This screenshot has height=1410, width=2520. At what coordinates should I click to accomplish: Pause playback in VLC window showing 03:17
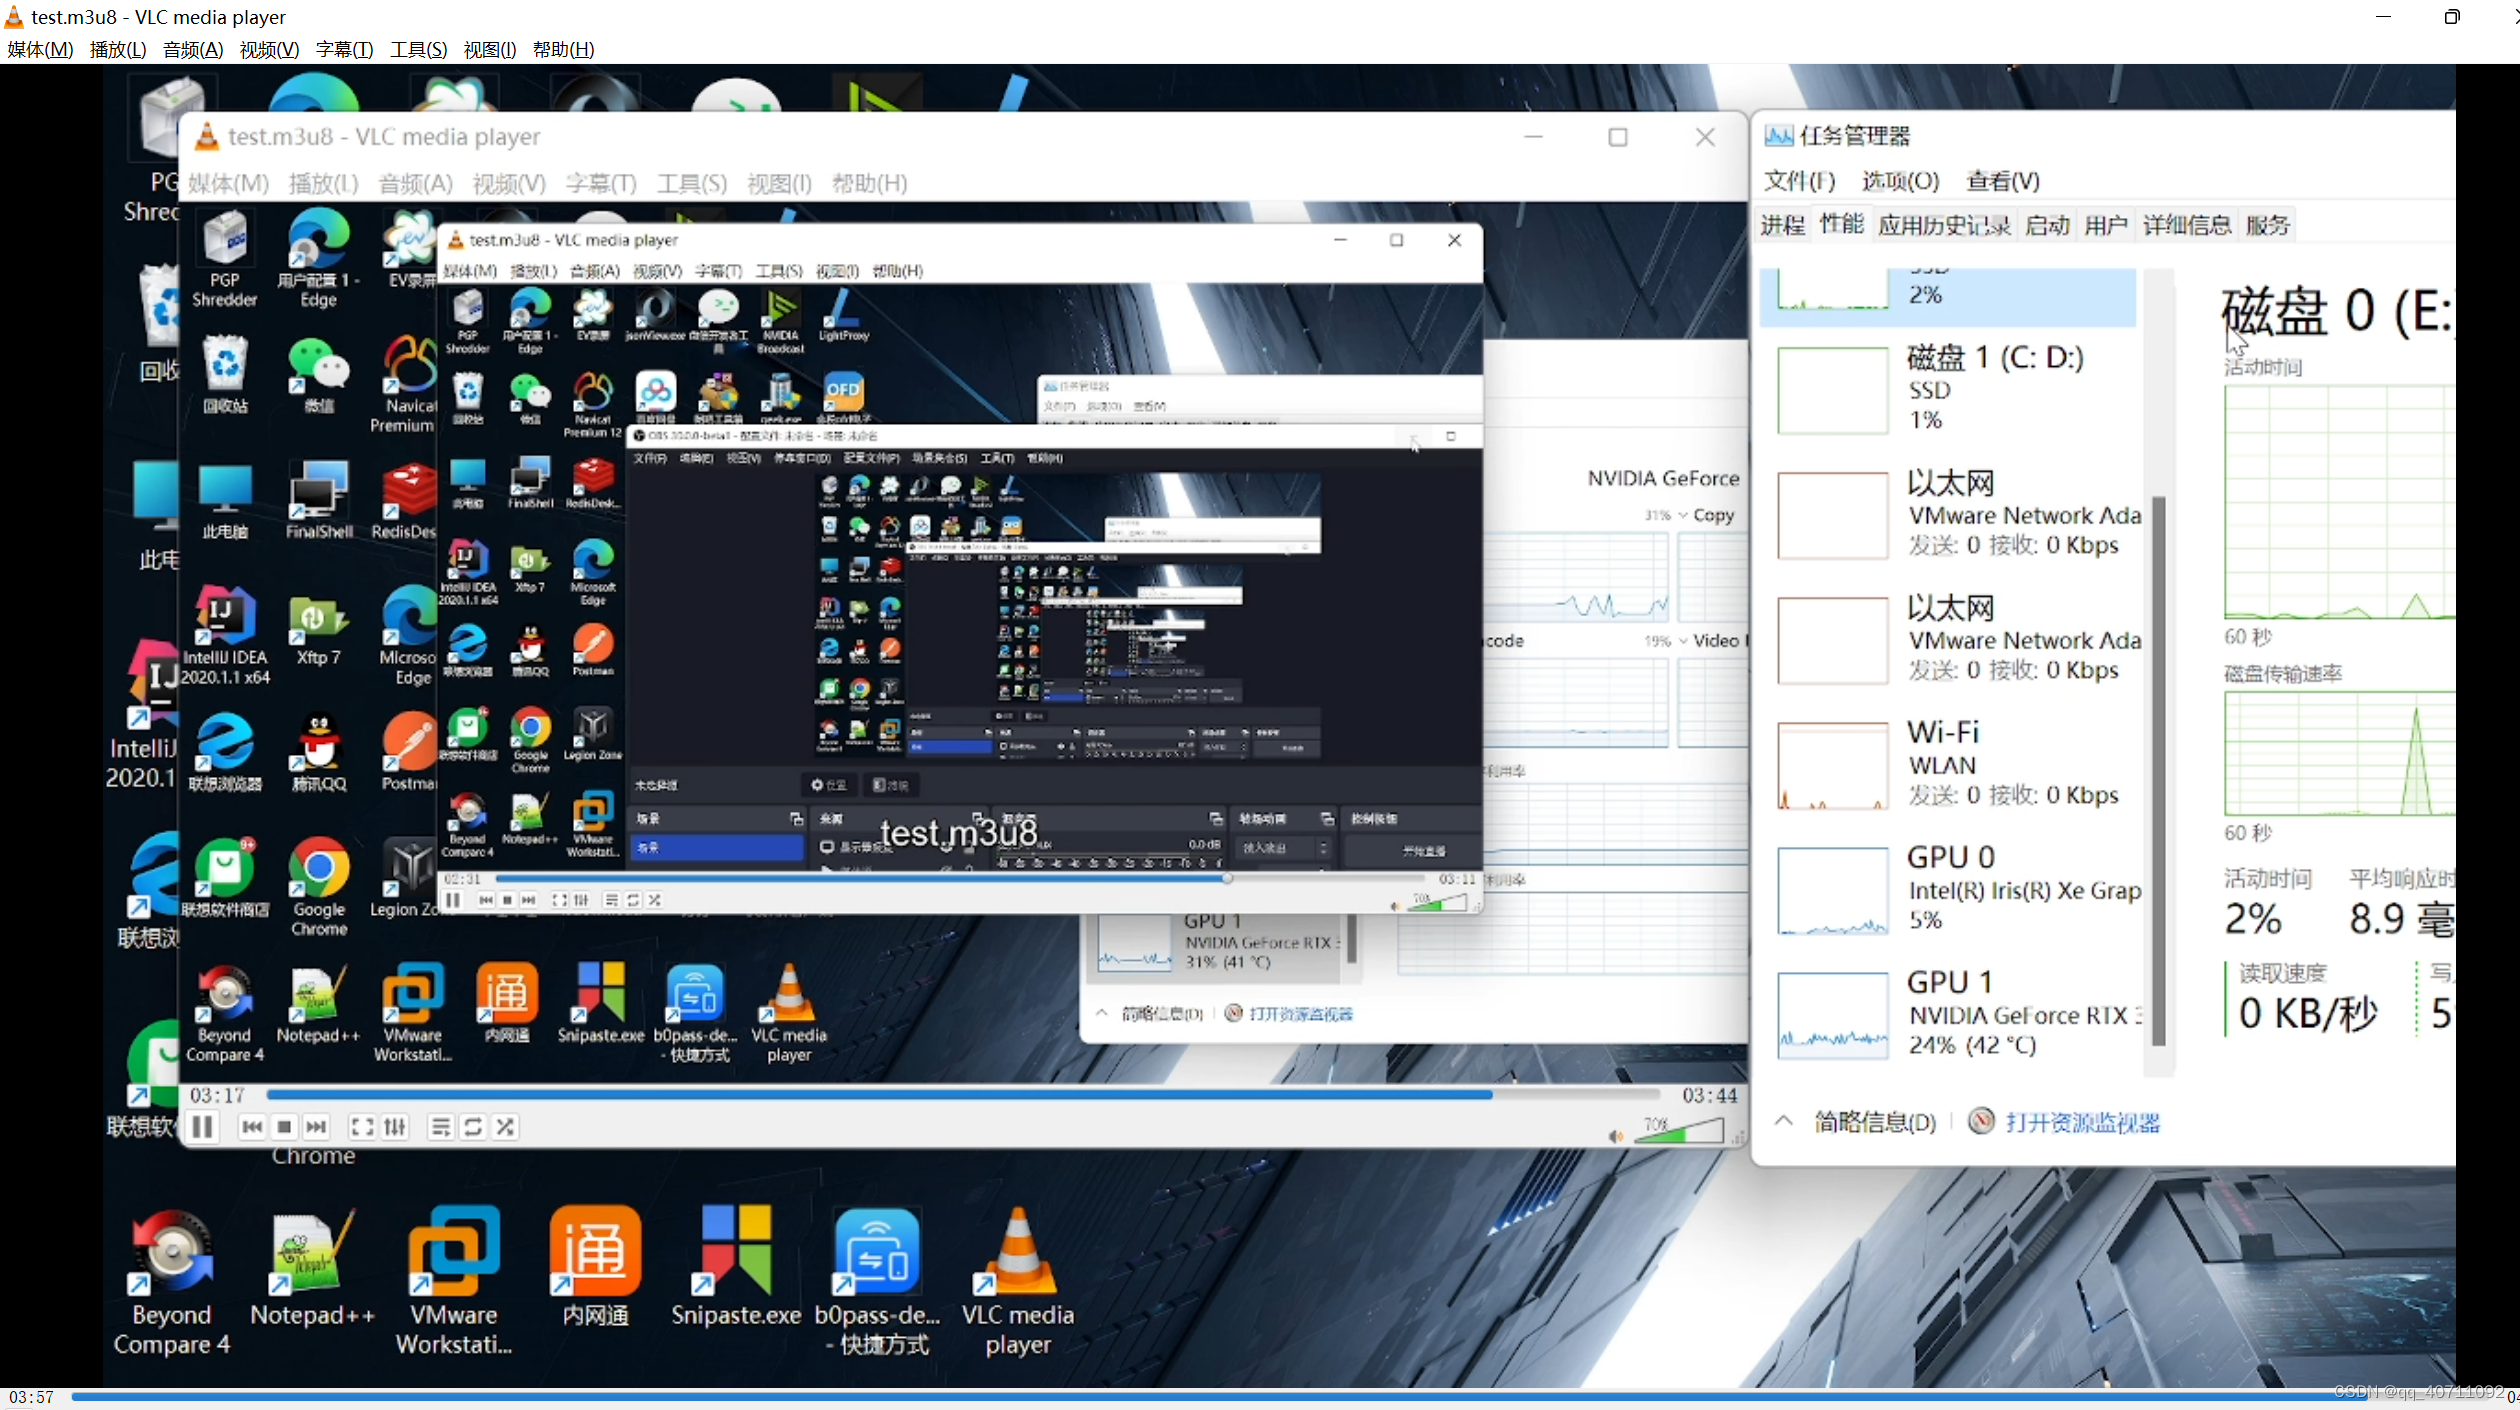[x=202, y=1127]
